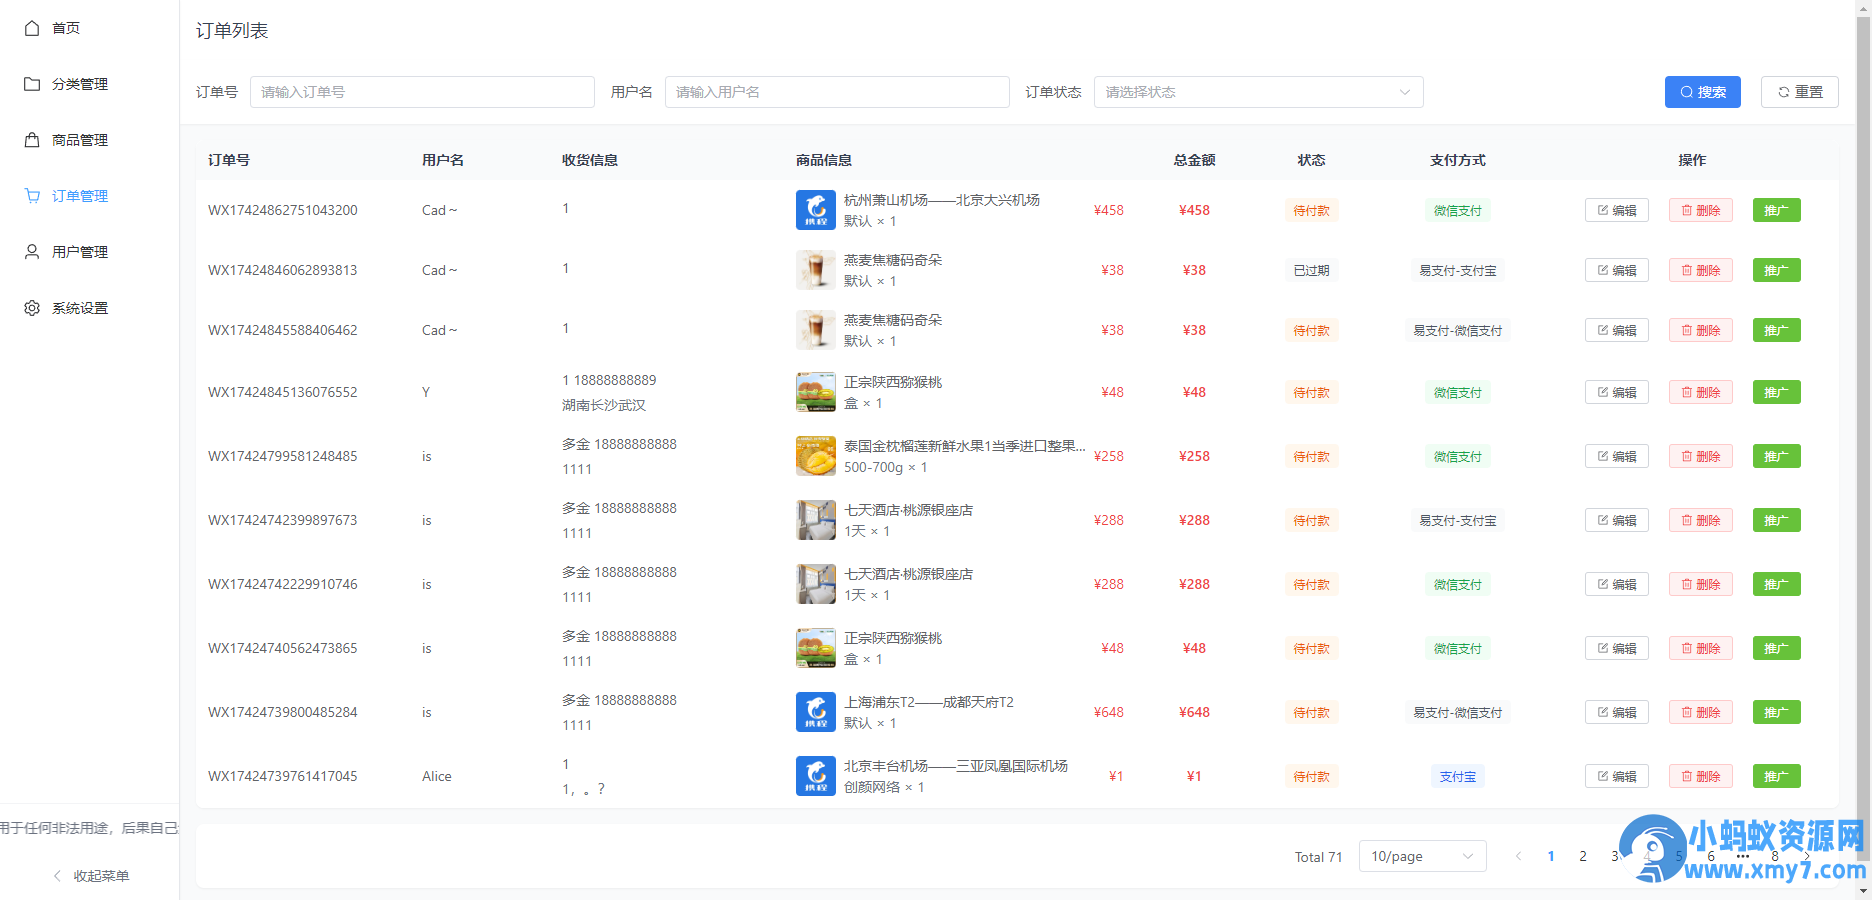
Task: Click the cart icon for 订单管理
Action: 31,196
